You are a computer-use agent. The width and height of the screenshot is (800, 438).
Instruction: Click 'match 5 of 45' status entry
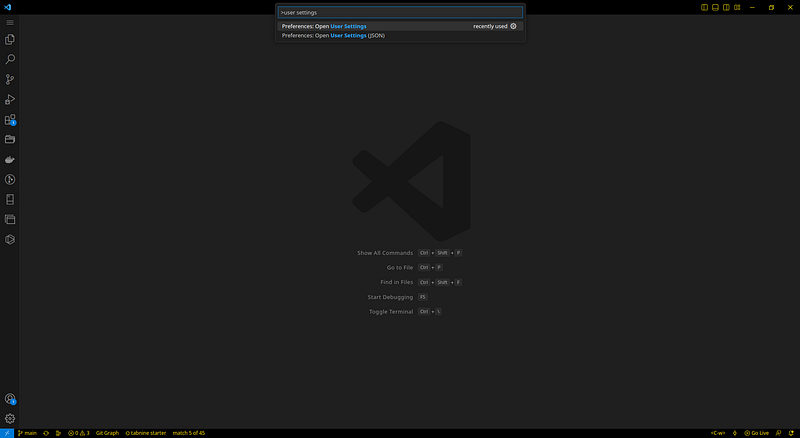coord(188,433)
